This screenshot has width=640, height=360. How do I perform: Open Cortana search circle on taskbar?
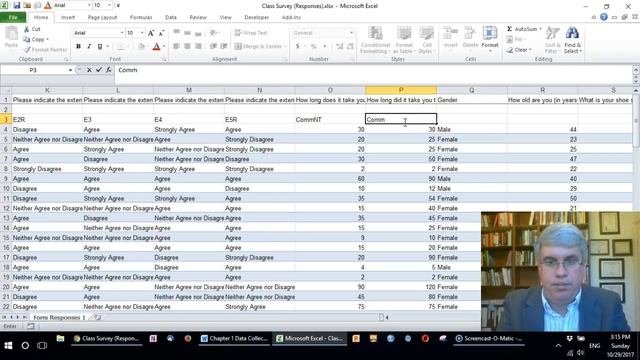[x=25, y=345]
